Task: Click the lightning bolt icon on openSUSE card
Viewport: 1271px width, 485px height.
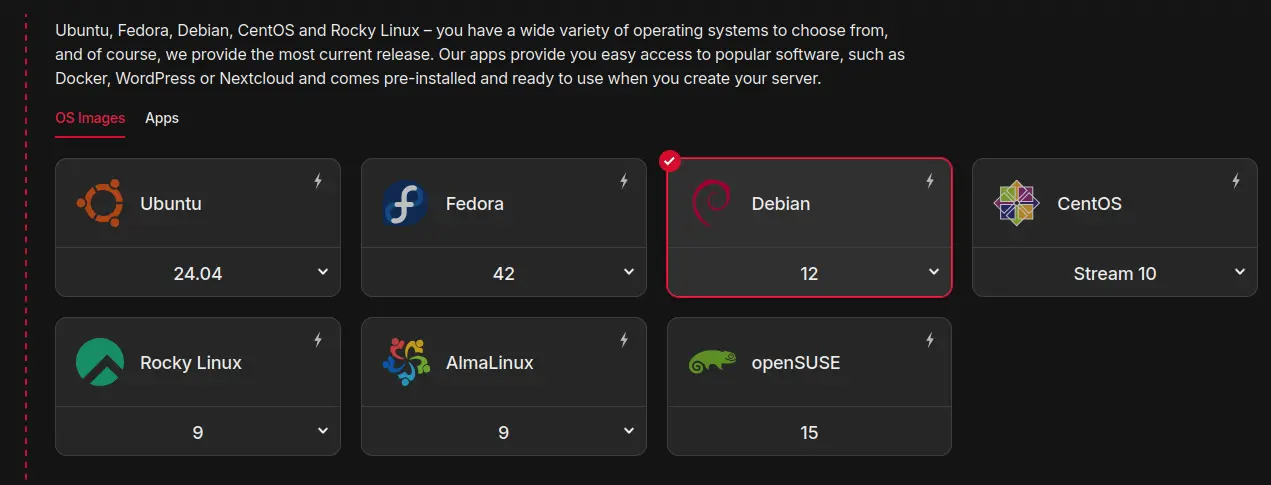Action: point(930,340)
